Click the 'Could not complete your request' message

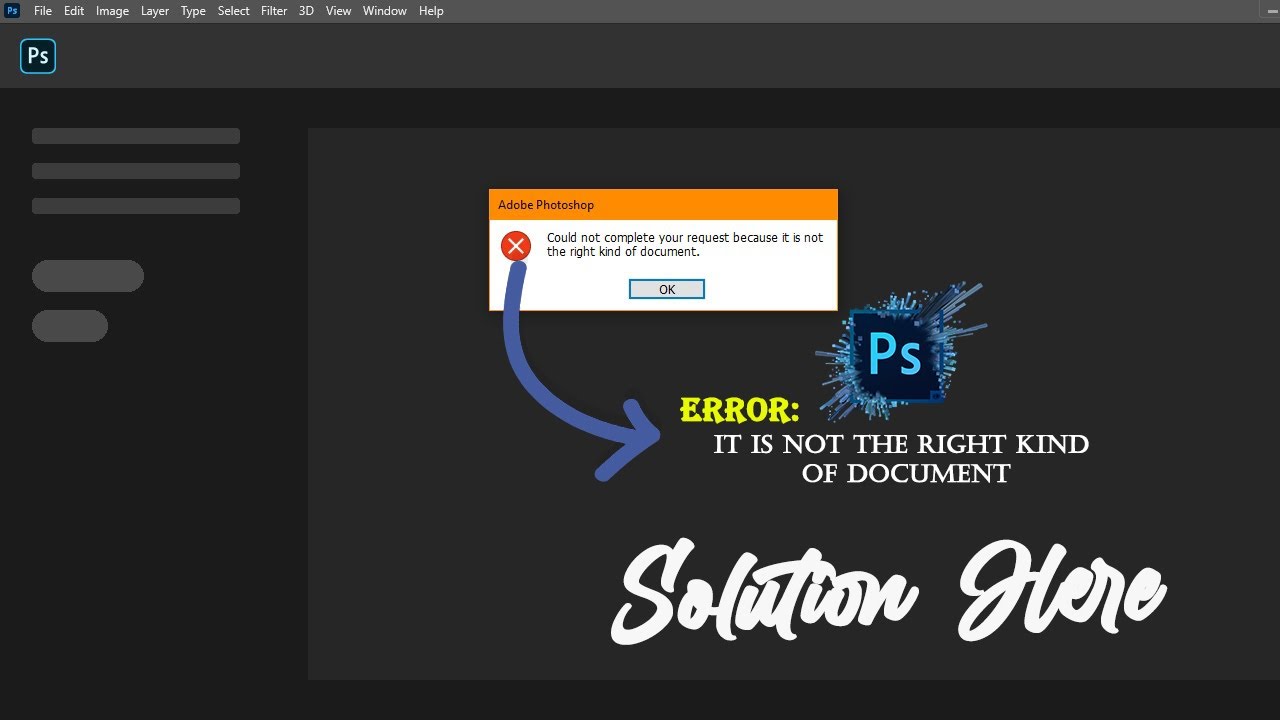(x=685, y=245)
